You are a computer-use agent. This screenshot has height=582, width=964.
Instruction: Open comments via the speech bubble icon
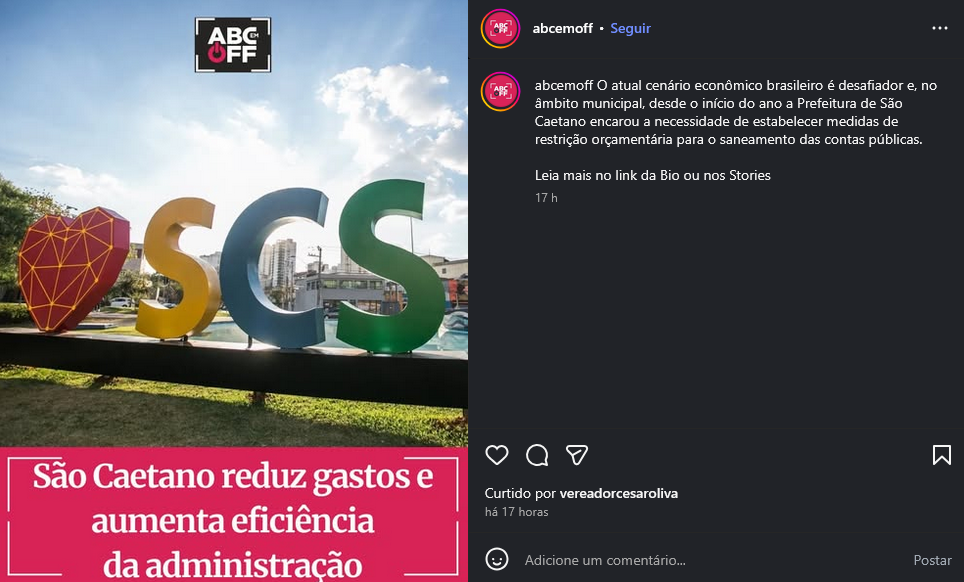pyautogui.click(x=537, y=455)
